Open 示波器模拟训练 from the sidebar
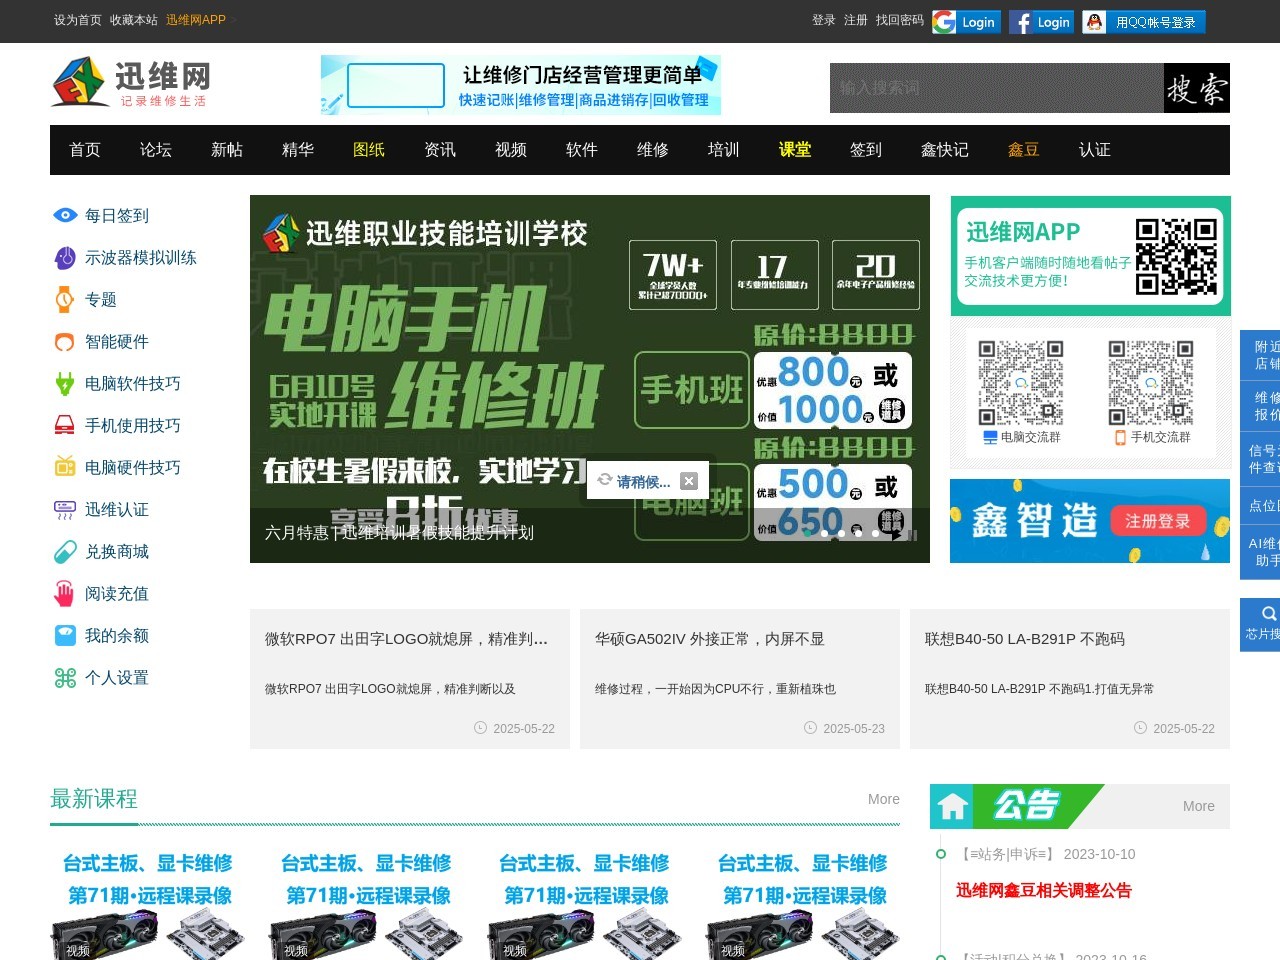Screen dimensions: 1280x960 pyautogui.click(x=140, y=257)
